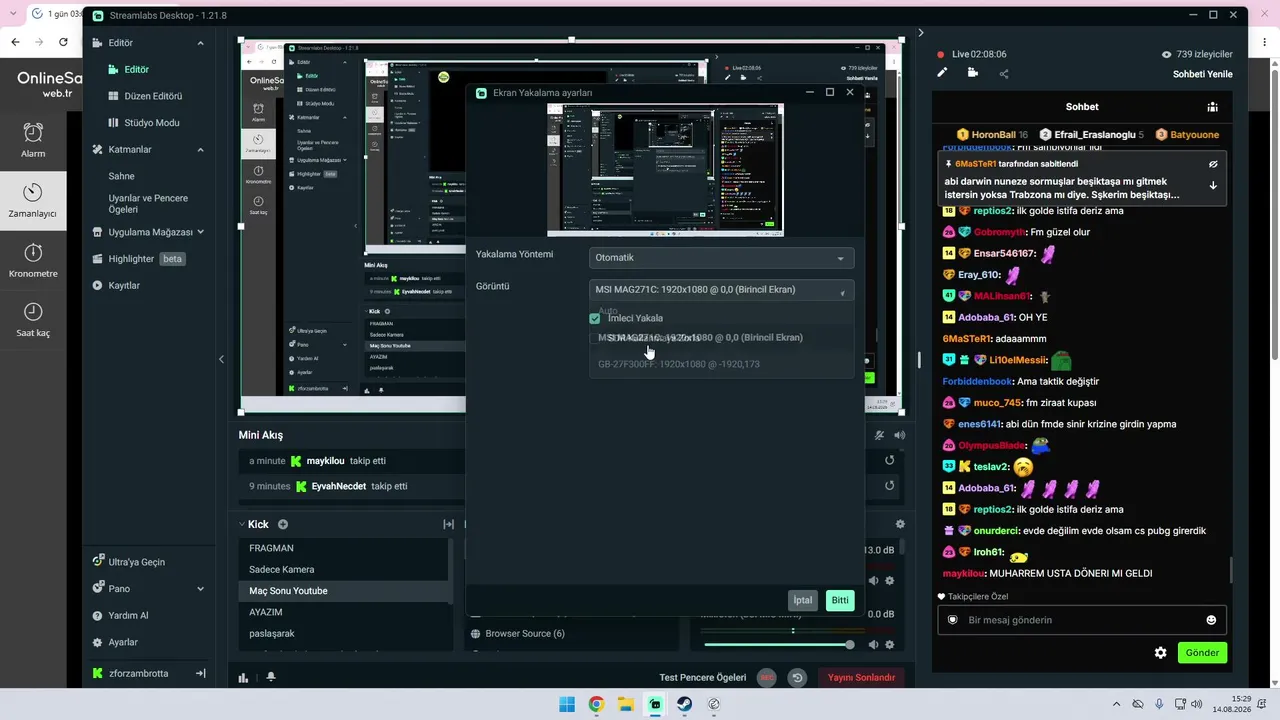Show hidden icons in the system tray
1280x720 pixels.
1118,704
